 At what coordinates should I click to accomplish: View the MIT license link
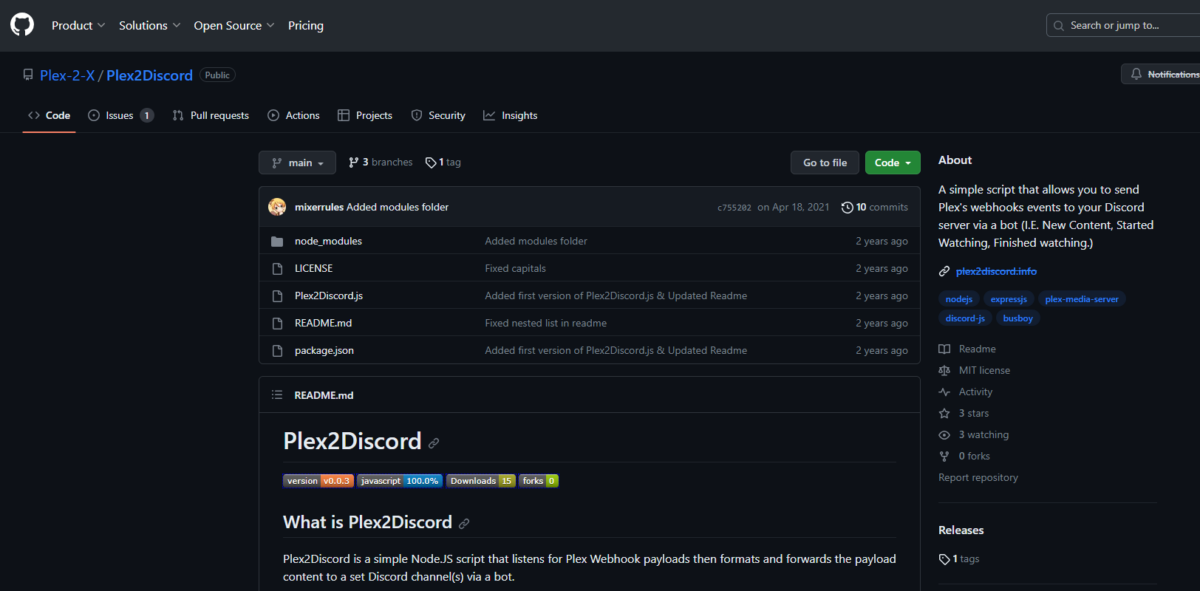point(974,370)
